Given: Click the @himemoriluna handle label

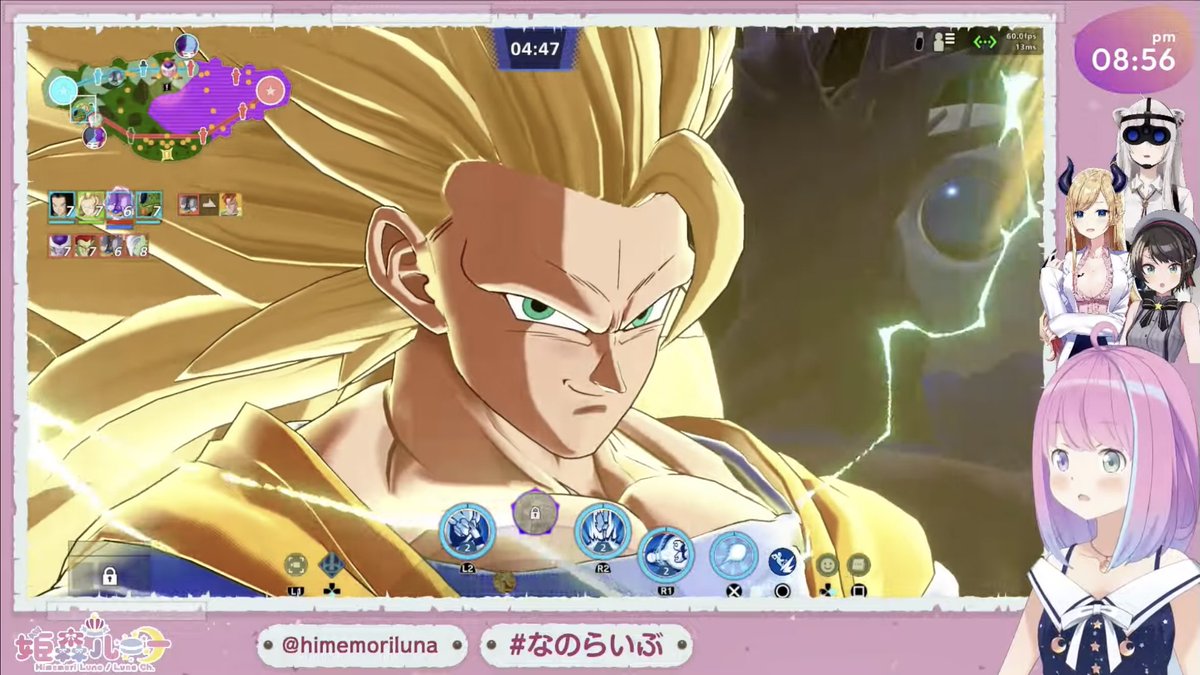Looking at the screenshot, I should coord(360,646).
